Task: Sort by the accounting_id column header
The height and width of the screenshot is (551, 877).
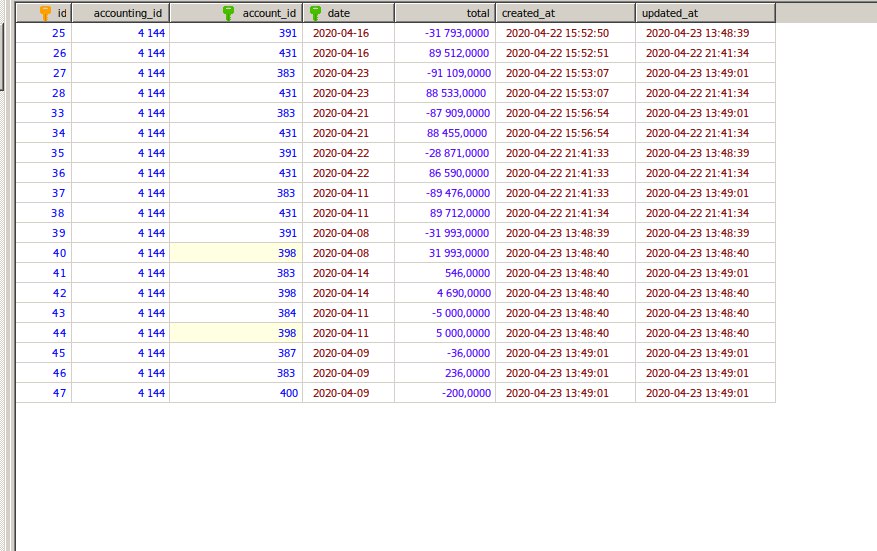Action: (x=120, y=13)
